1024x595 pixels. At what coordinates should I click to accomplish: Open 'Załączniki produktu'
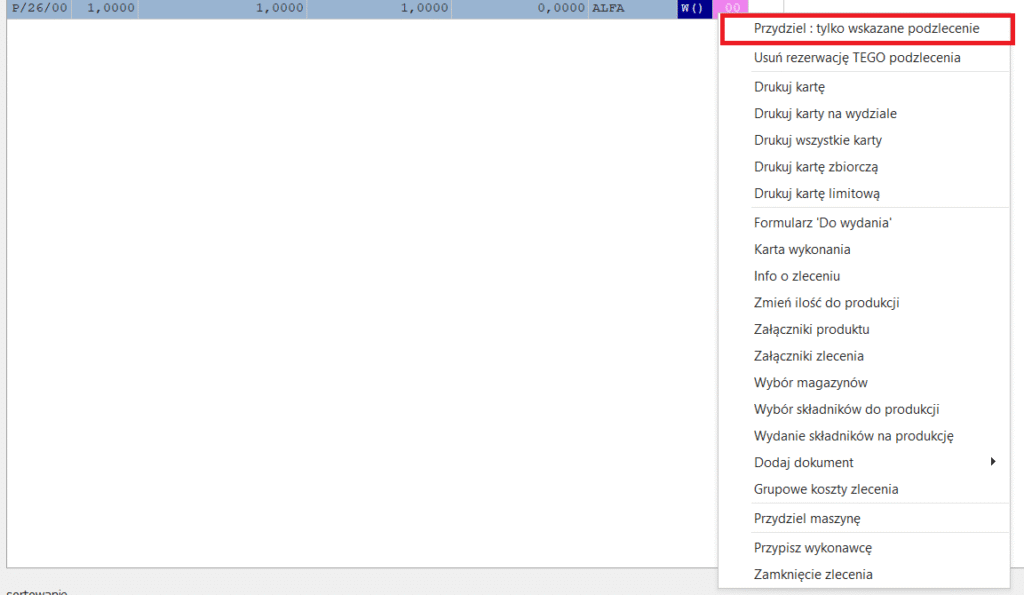[811, 329]
